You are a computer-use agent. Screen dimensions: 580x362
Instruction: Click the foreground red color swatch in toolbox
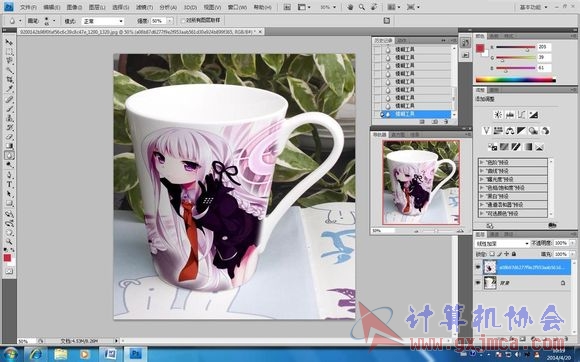7,258
